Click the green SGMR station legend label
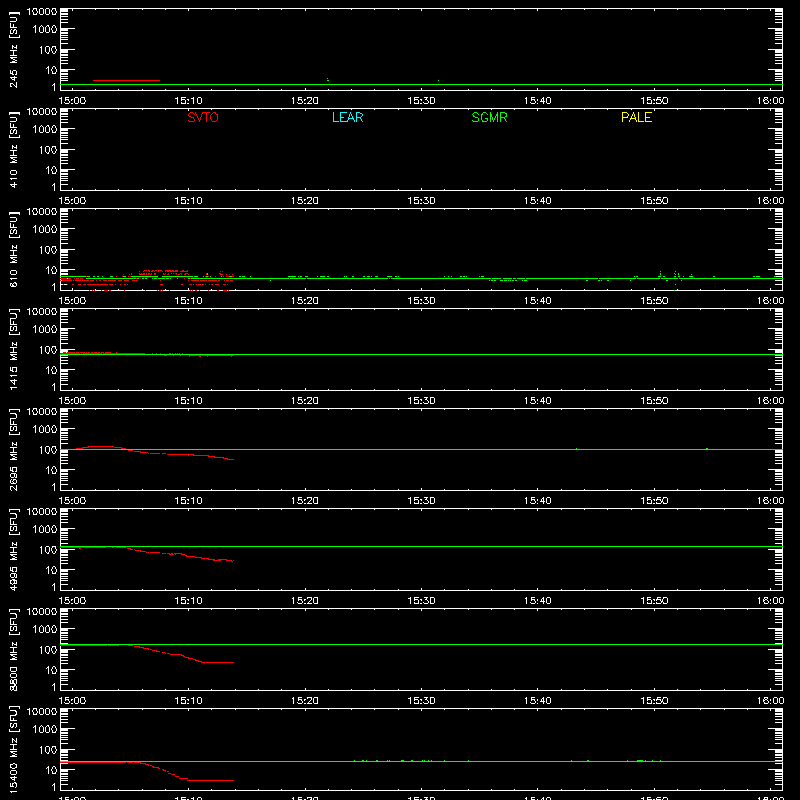800x800 pixels. [x=489, y=117]
